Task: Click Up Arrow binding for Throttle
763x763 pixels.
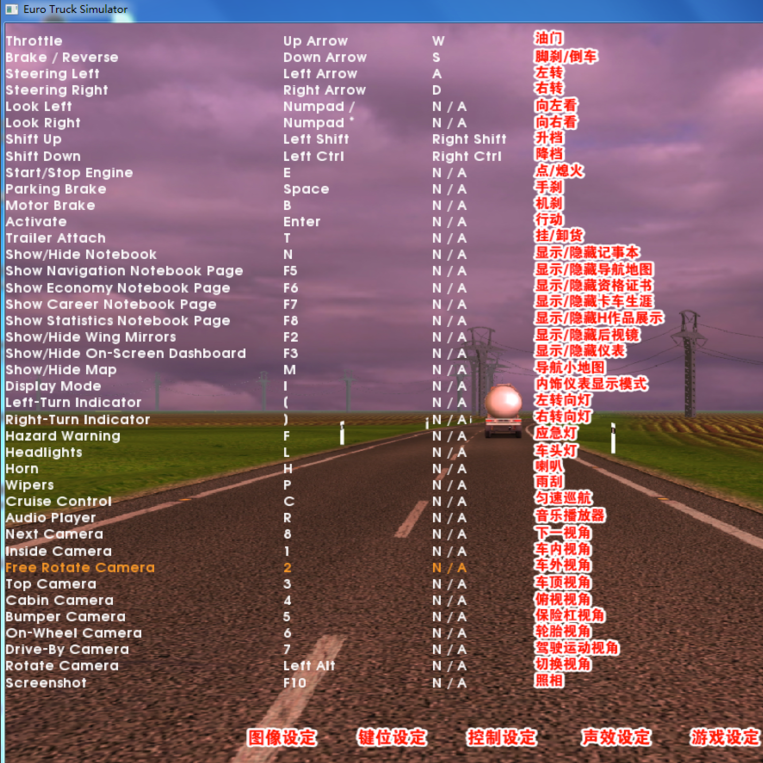Action: pos(315,41)
